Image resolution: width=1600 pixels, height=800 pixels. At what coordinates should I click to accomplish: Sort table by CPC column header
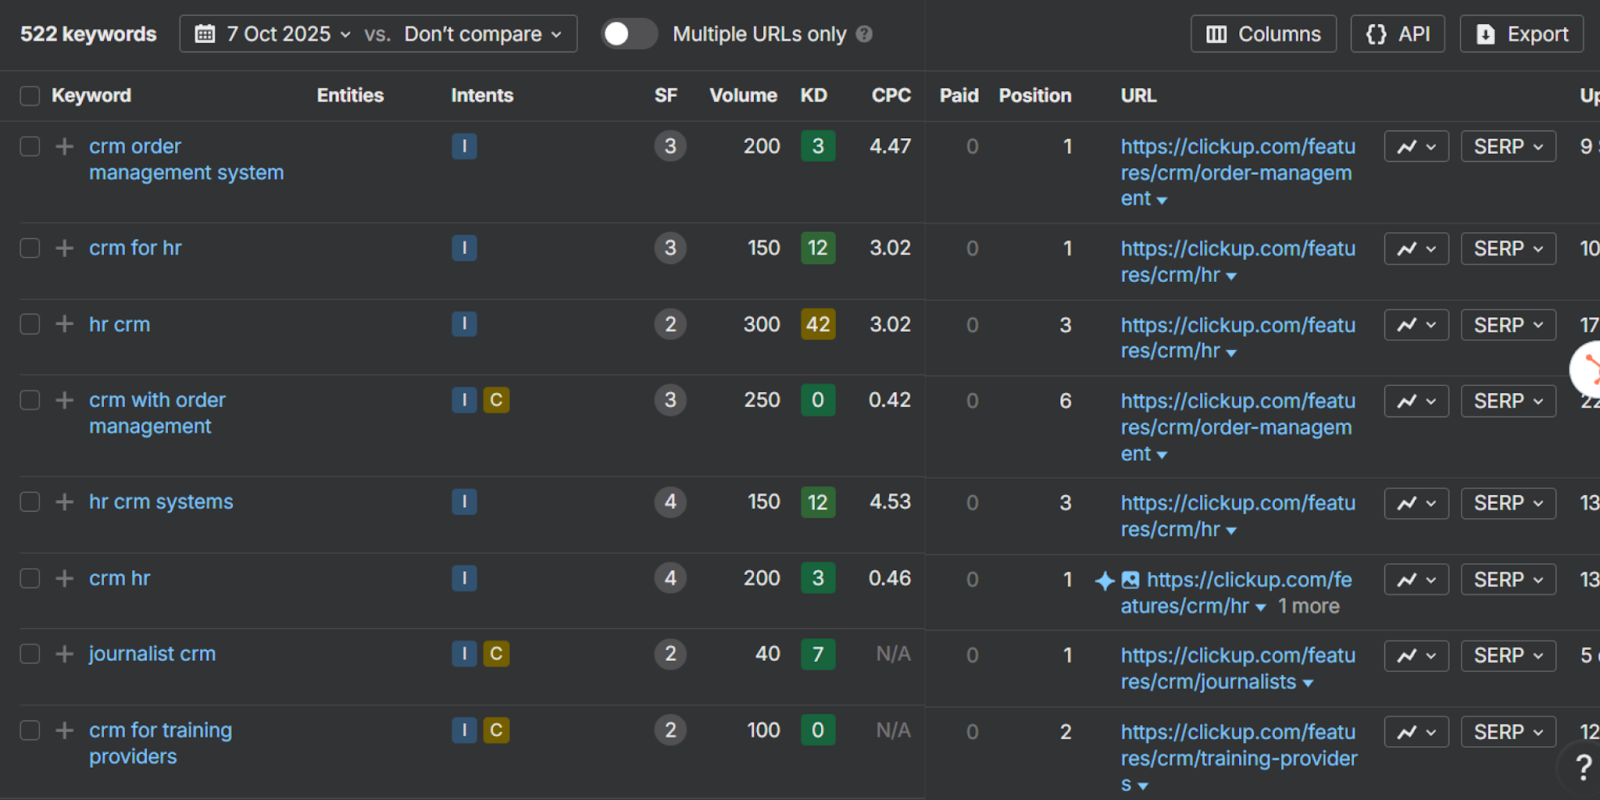891,96
